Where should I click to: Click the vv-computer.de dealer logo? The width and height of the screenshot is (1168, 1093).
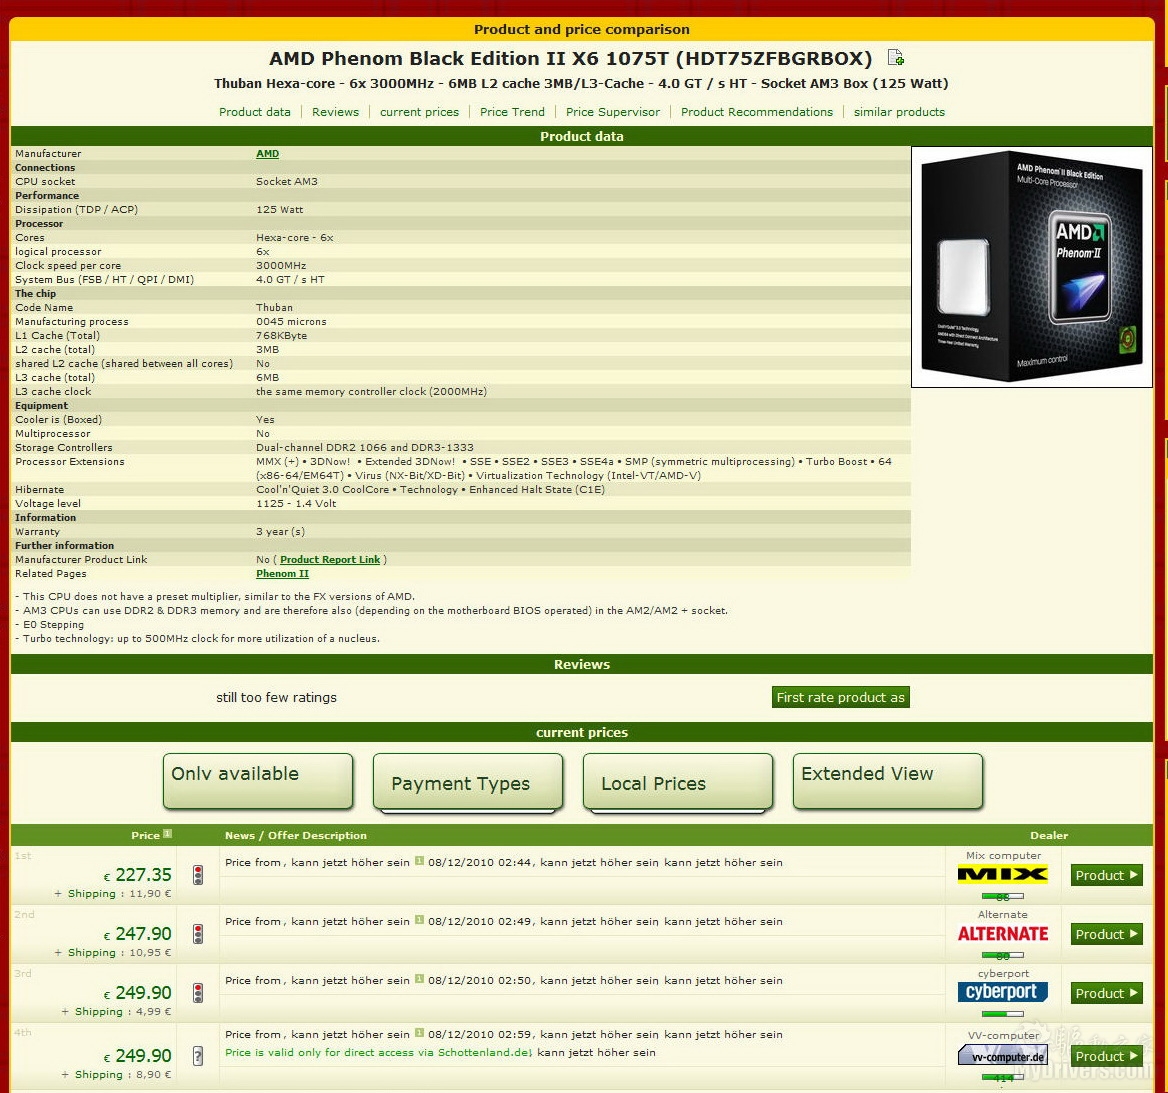[x=1003, y=1056]
